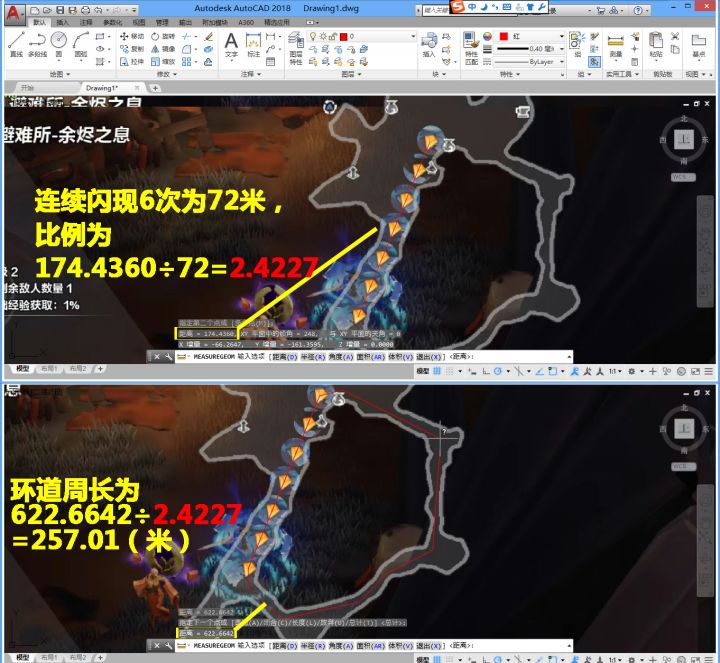Choose the Scale (缩放) command
Image resolution: width=720 pixels, height=663 pixels.
pos(163,61)
